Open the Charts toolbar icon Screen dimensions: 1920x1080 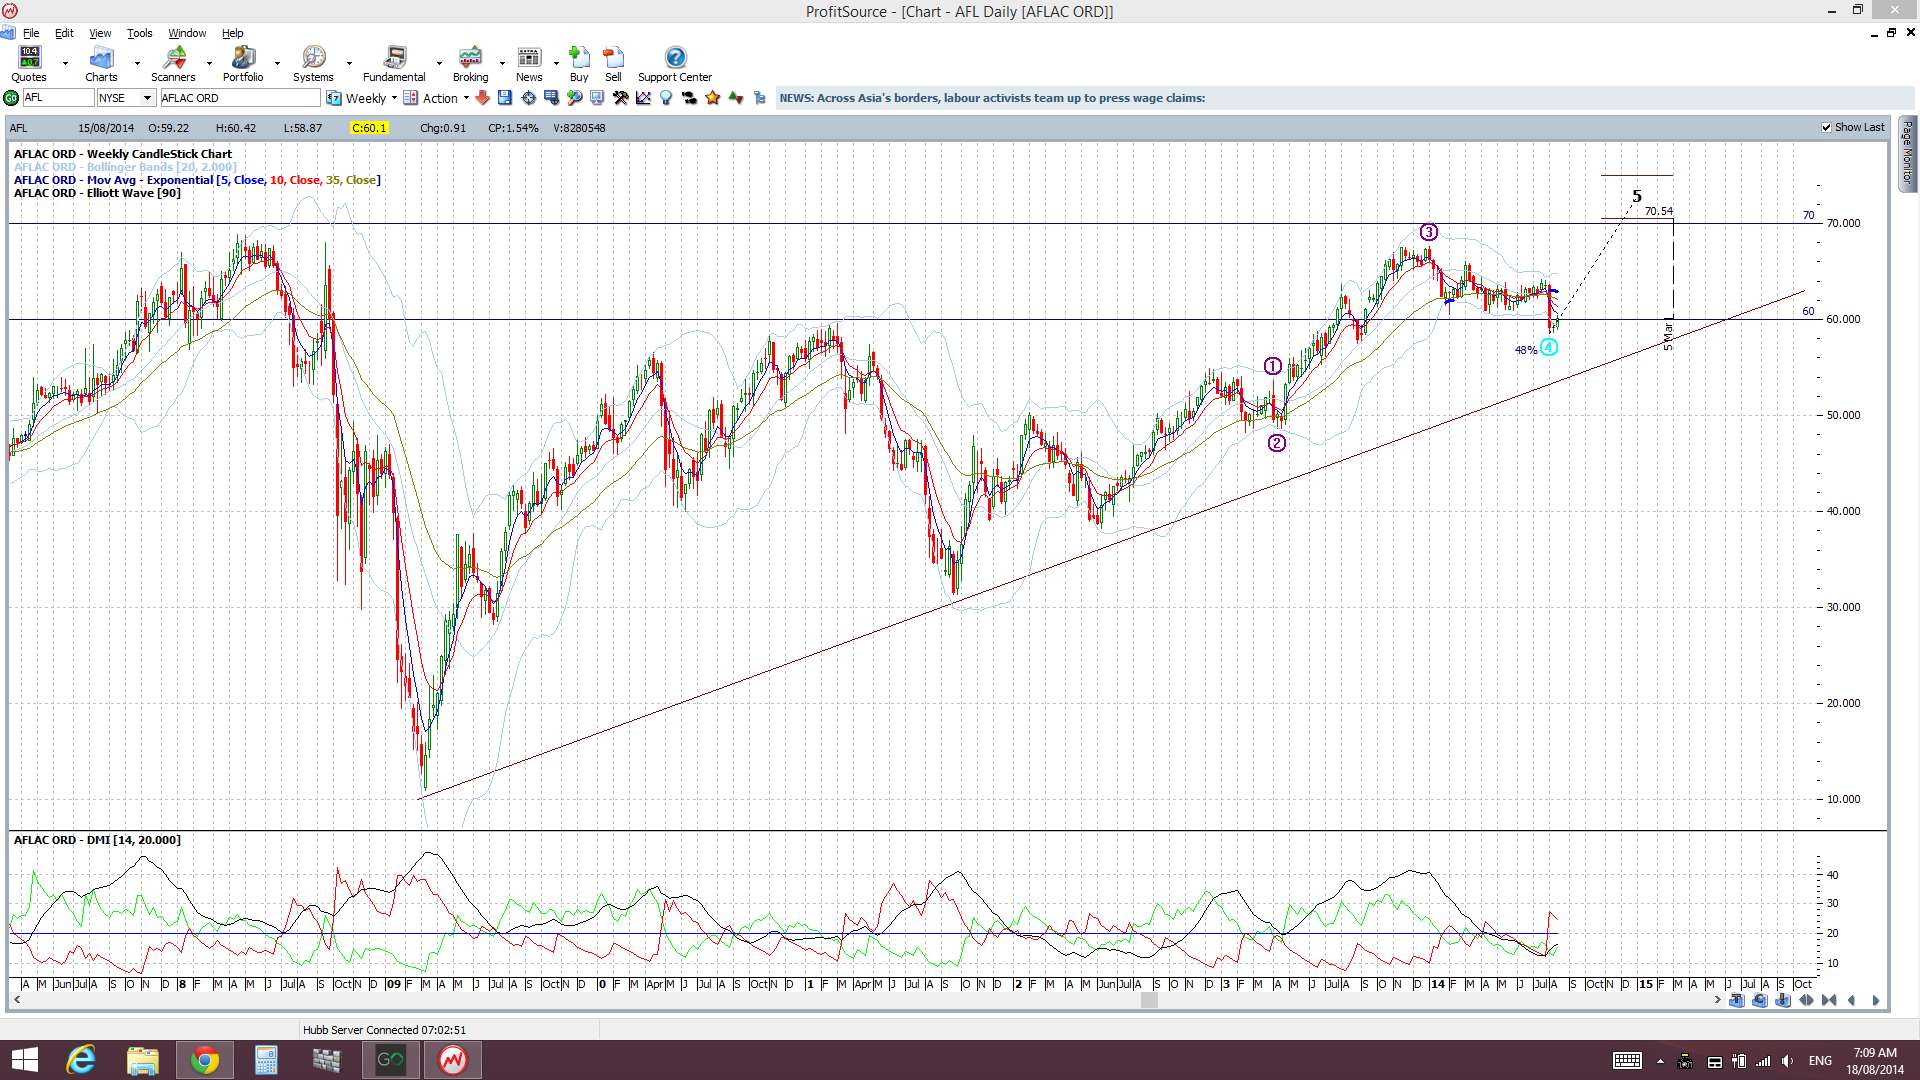(101, 63)
